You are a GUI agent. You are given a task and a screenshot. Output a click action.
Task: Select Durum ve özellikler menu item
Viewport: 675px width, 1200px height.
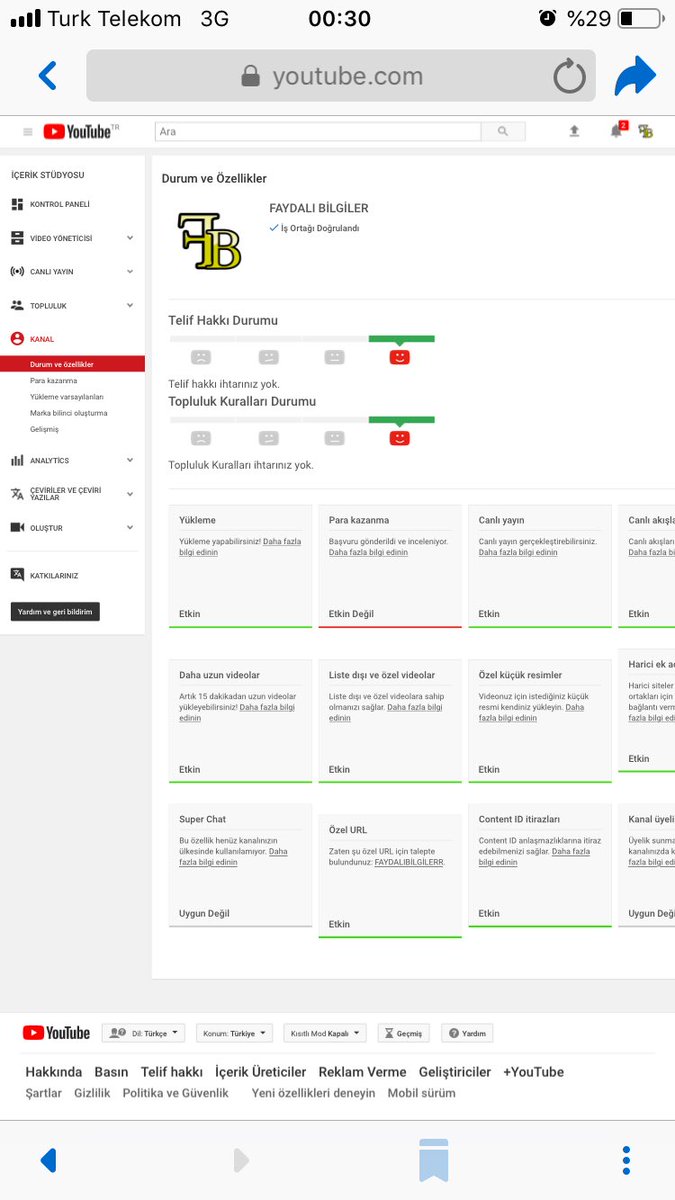pos(72,364)
